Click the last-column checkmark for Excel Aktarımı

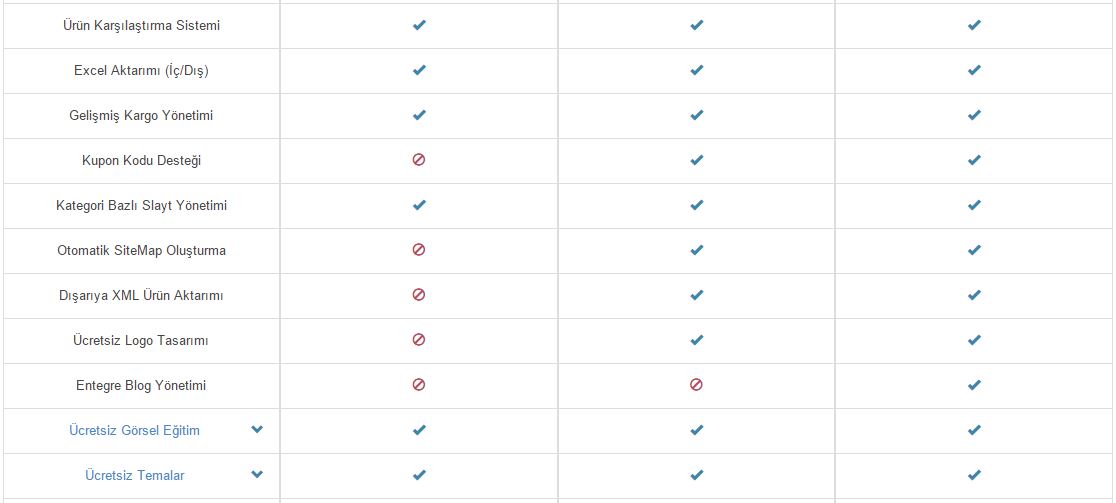[x=974, y=70]
